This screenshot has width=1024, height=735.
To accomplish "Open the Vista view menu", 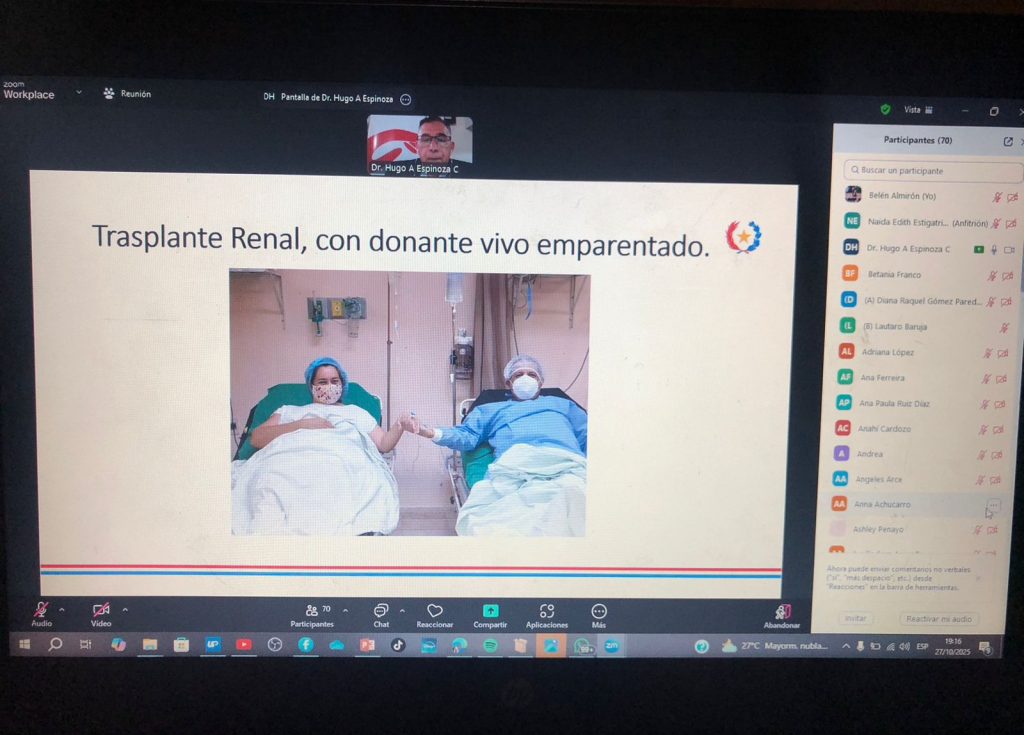I will (x=917, y=109).
